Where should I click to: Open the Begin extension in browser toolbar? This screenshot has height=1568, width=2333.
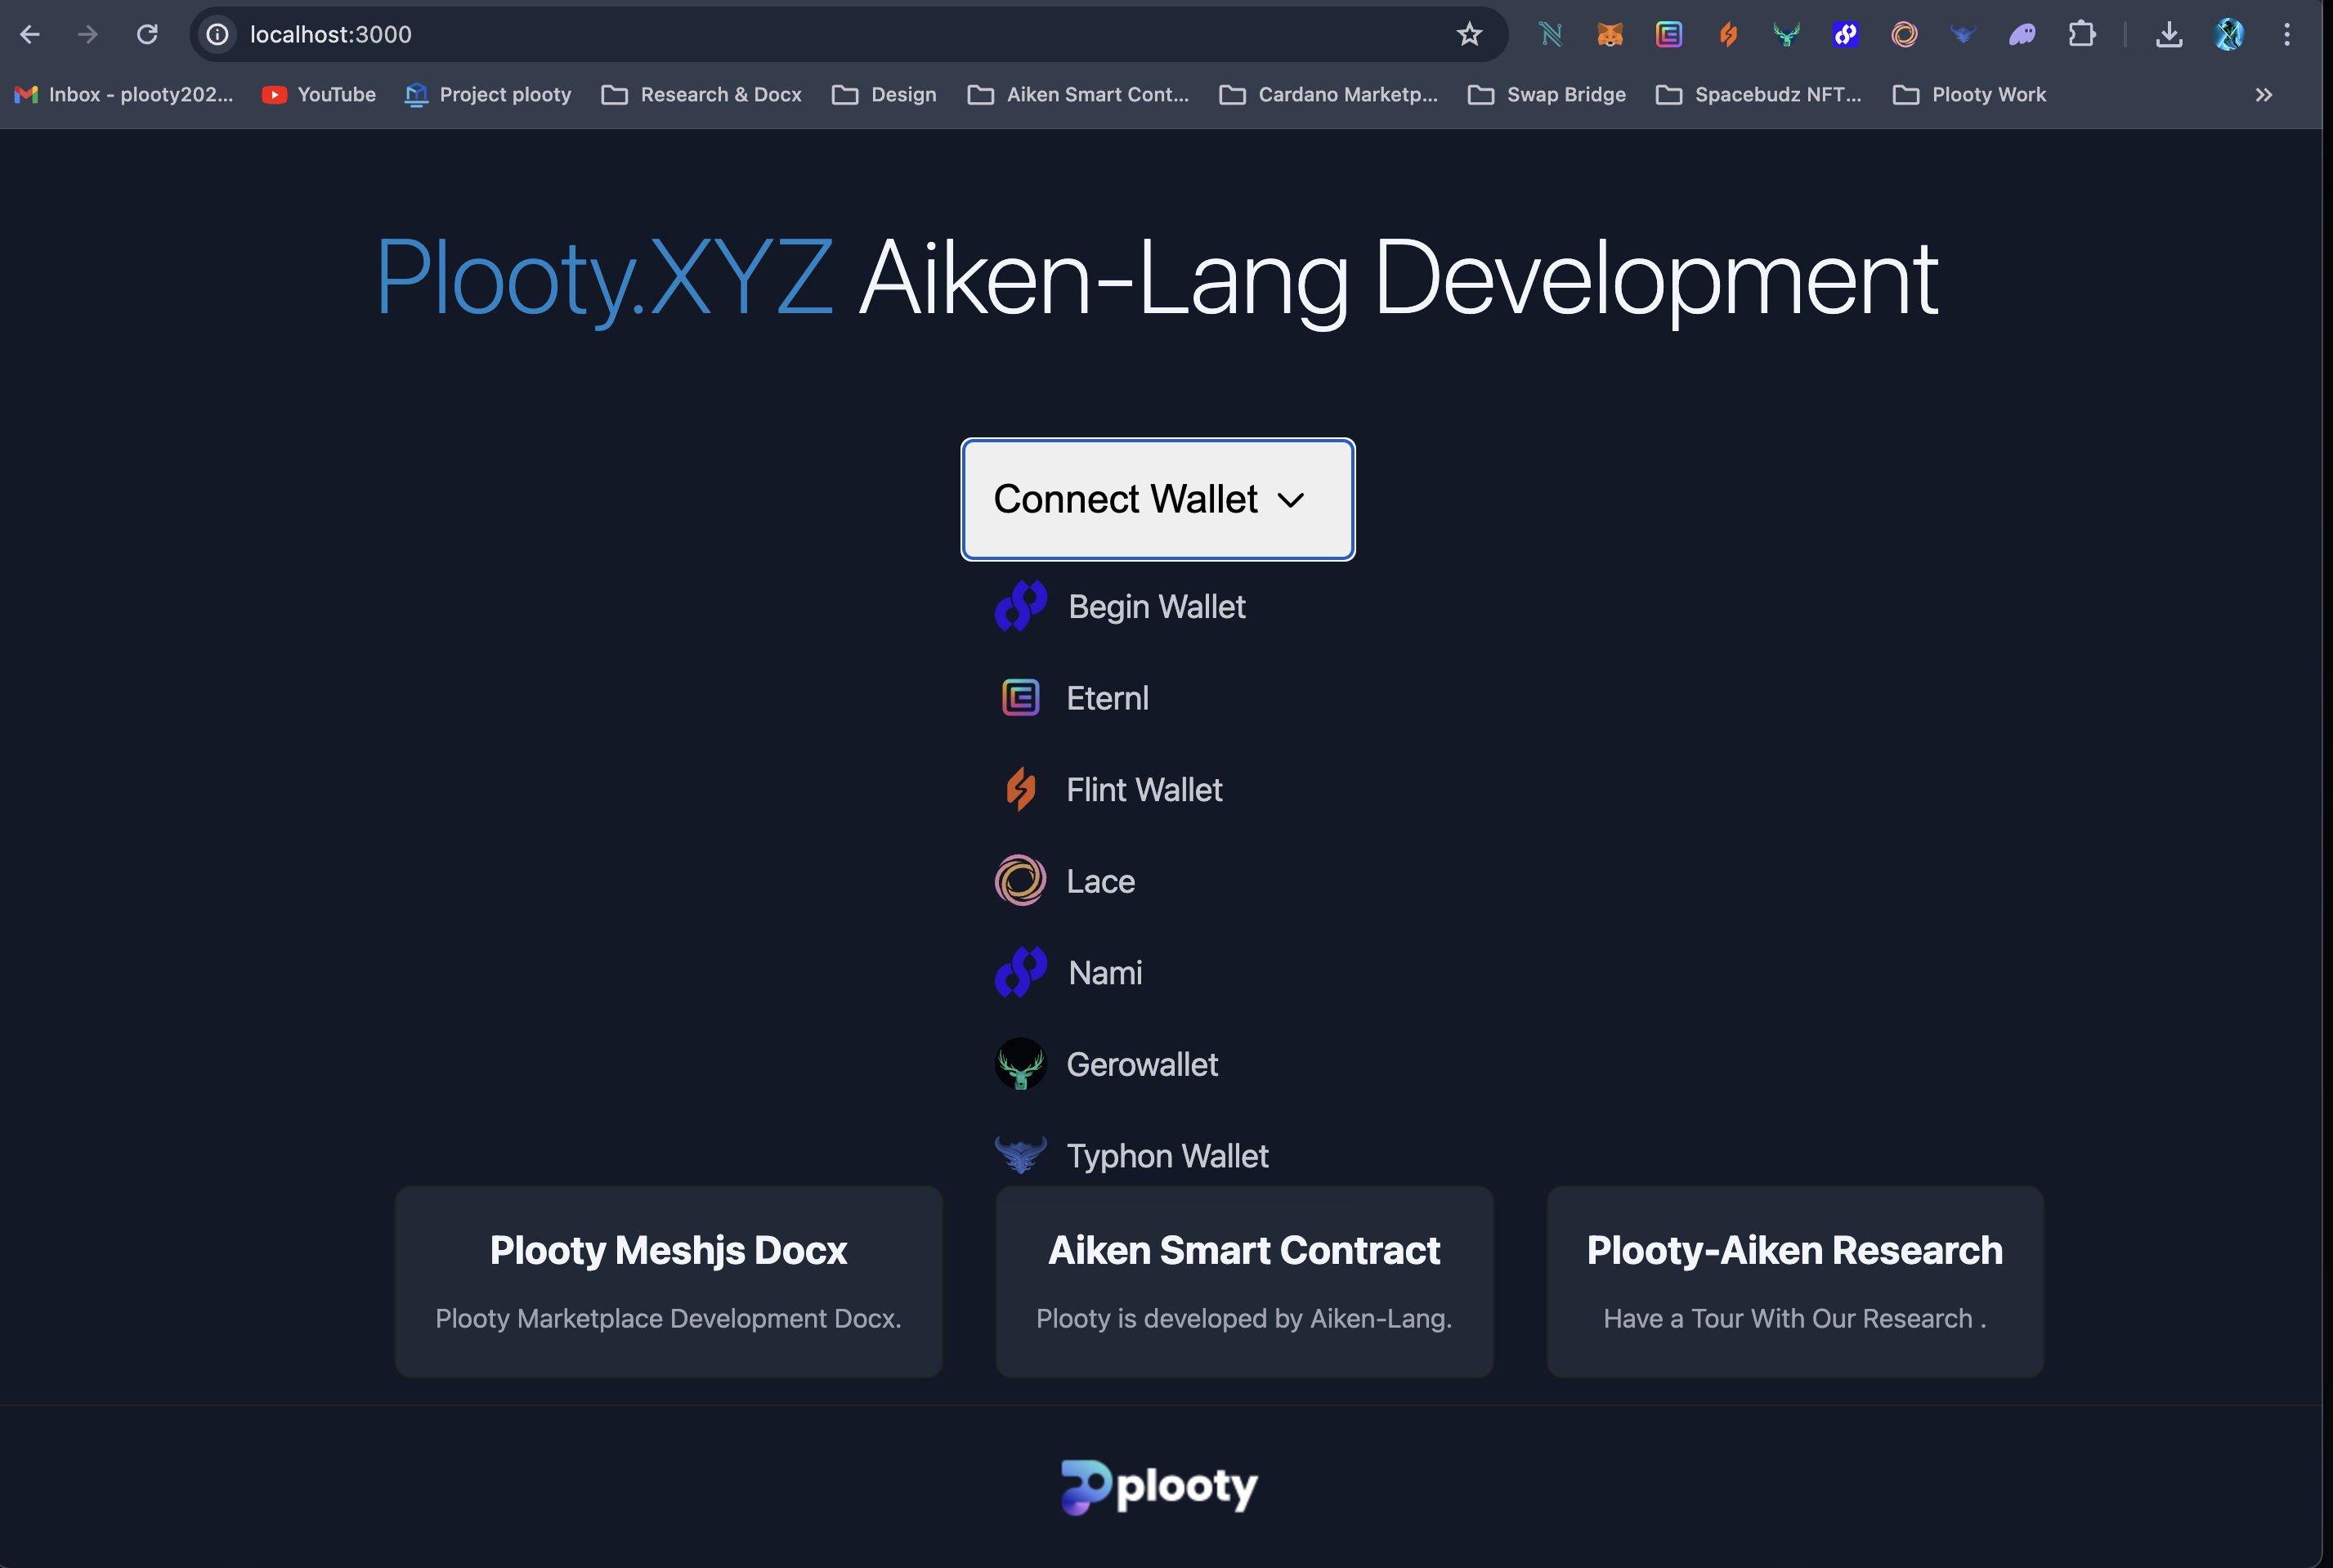pos(1846,35)
